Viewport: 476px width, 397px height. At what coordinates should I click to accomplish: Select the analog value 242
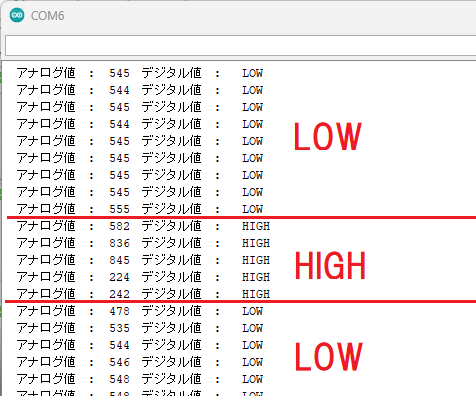[x=119, y=294]
